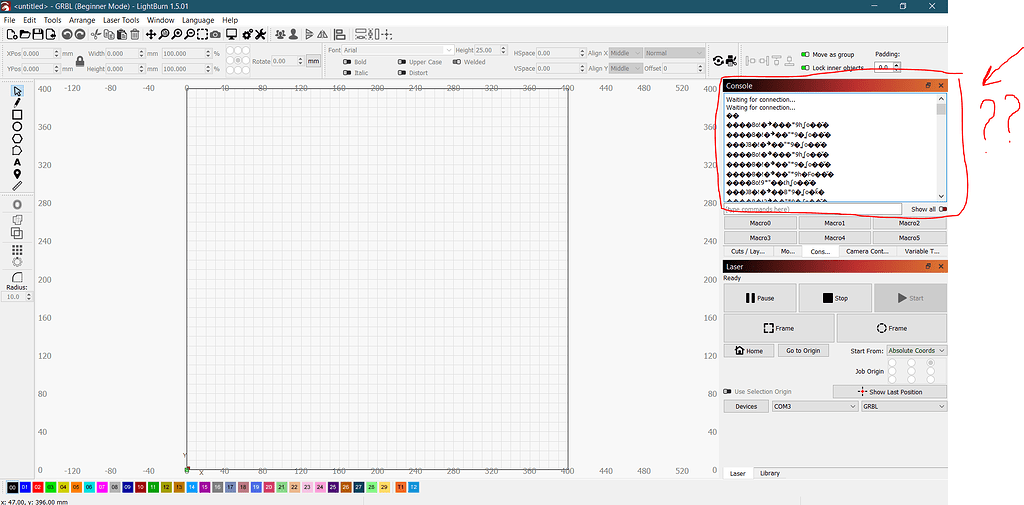Pick the Measure ruler tool

(x=17, y=185)
